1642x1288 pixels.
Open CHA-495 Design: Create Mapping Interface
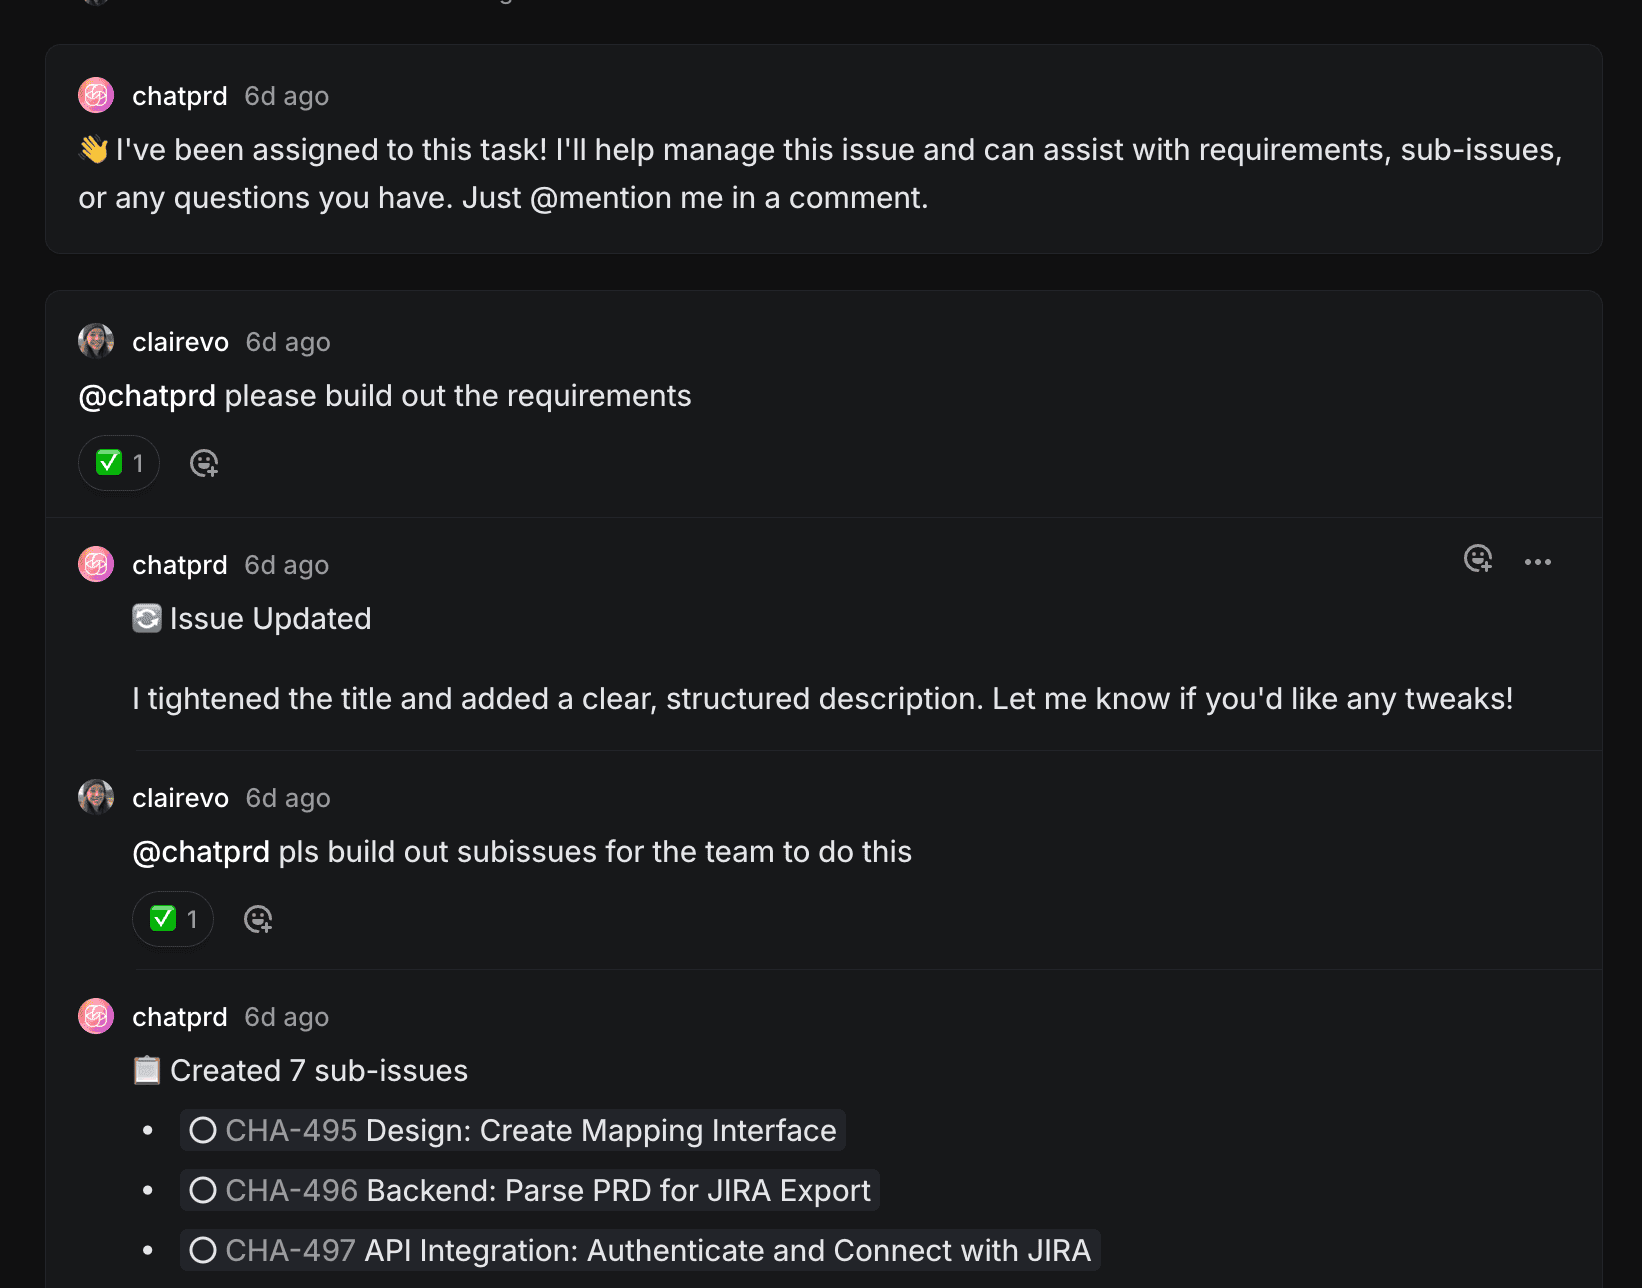[530, 1130]
